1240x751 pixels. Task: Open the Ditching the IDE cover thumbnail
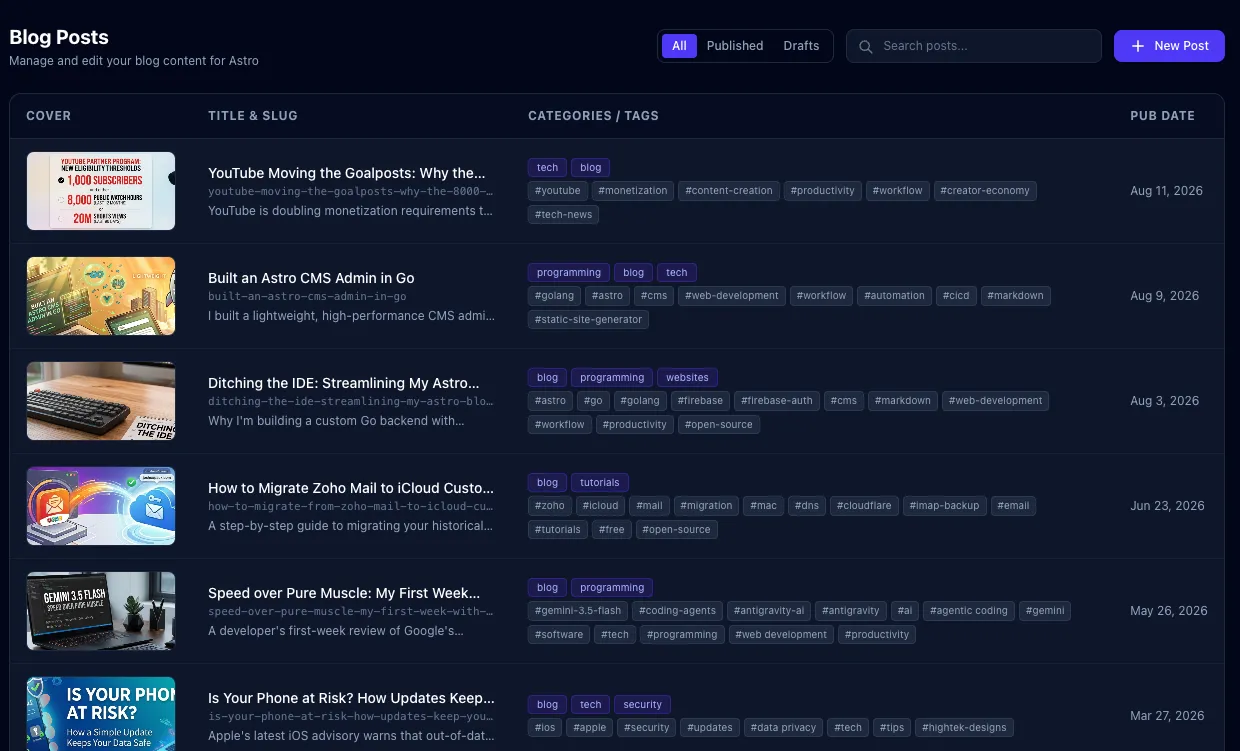[101, 401]
